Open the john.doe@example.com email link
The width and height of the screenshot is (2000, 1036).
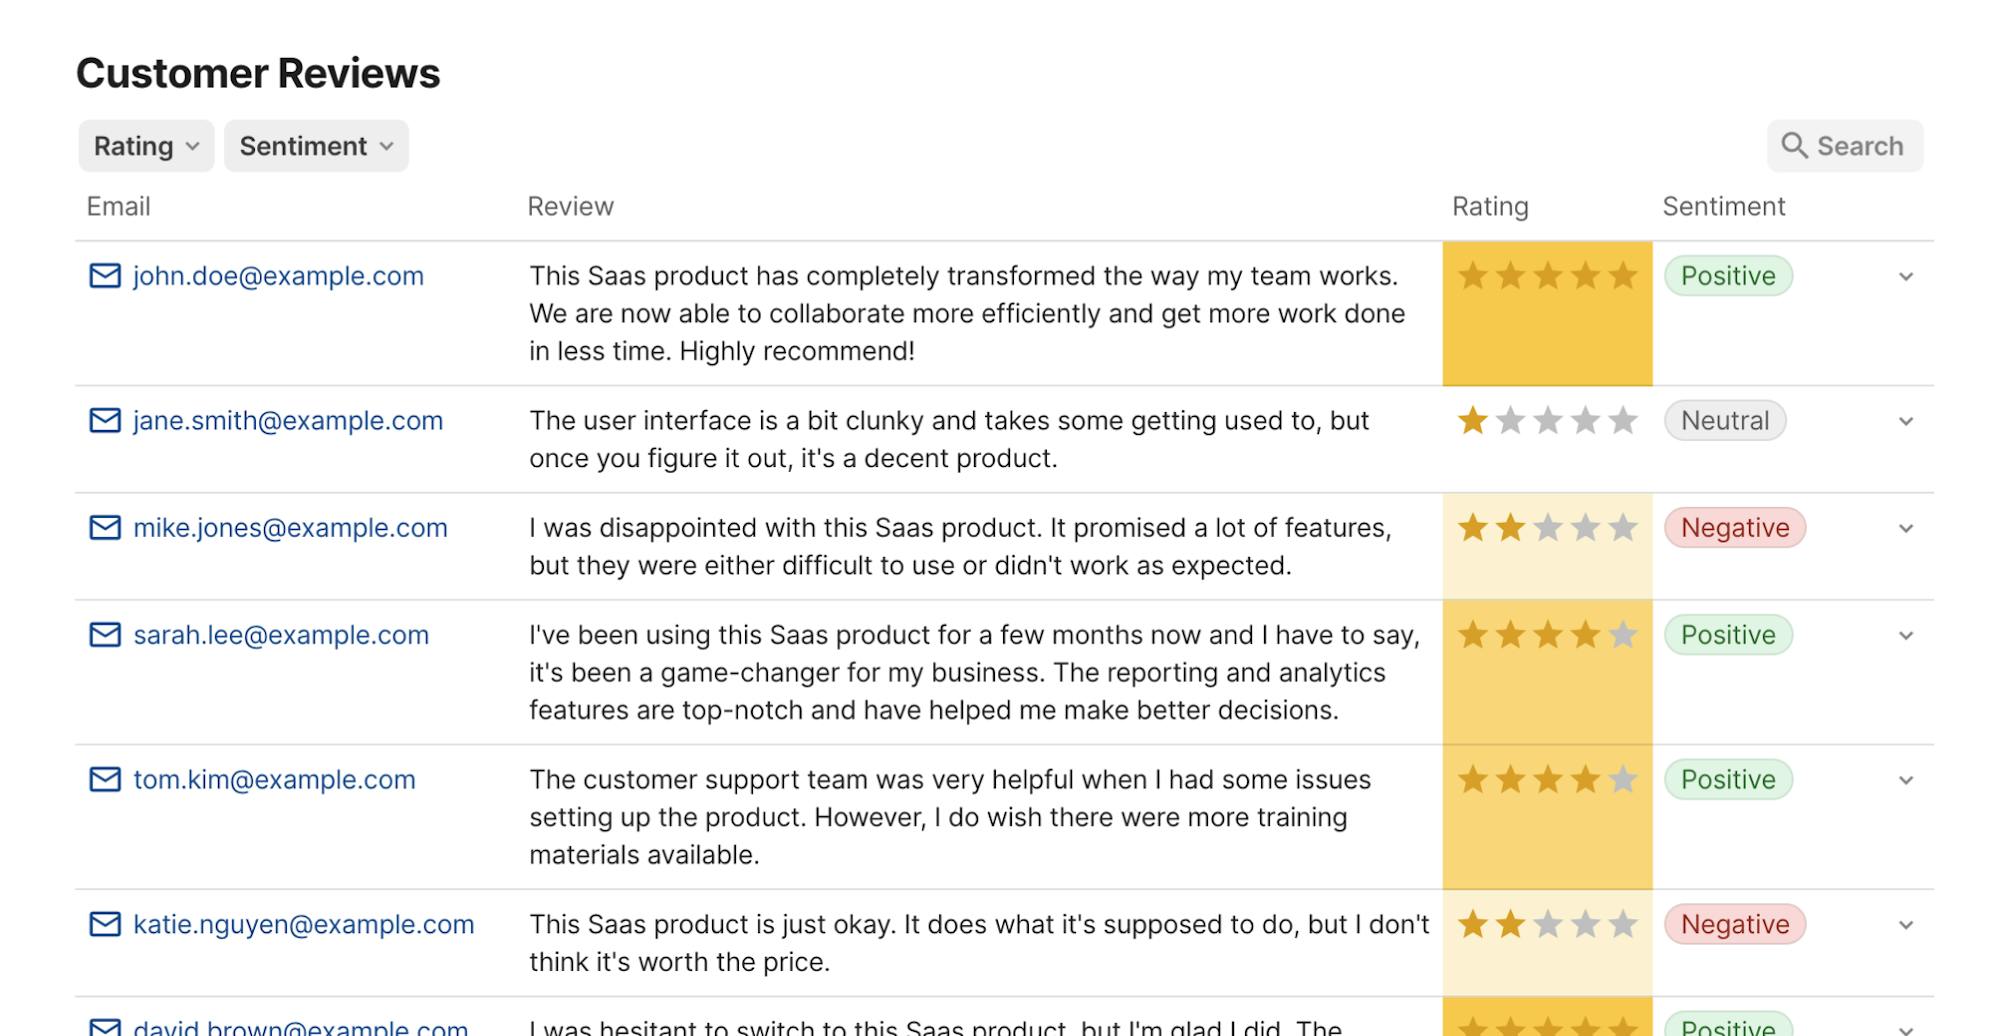coord(278,276)
